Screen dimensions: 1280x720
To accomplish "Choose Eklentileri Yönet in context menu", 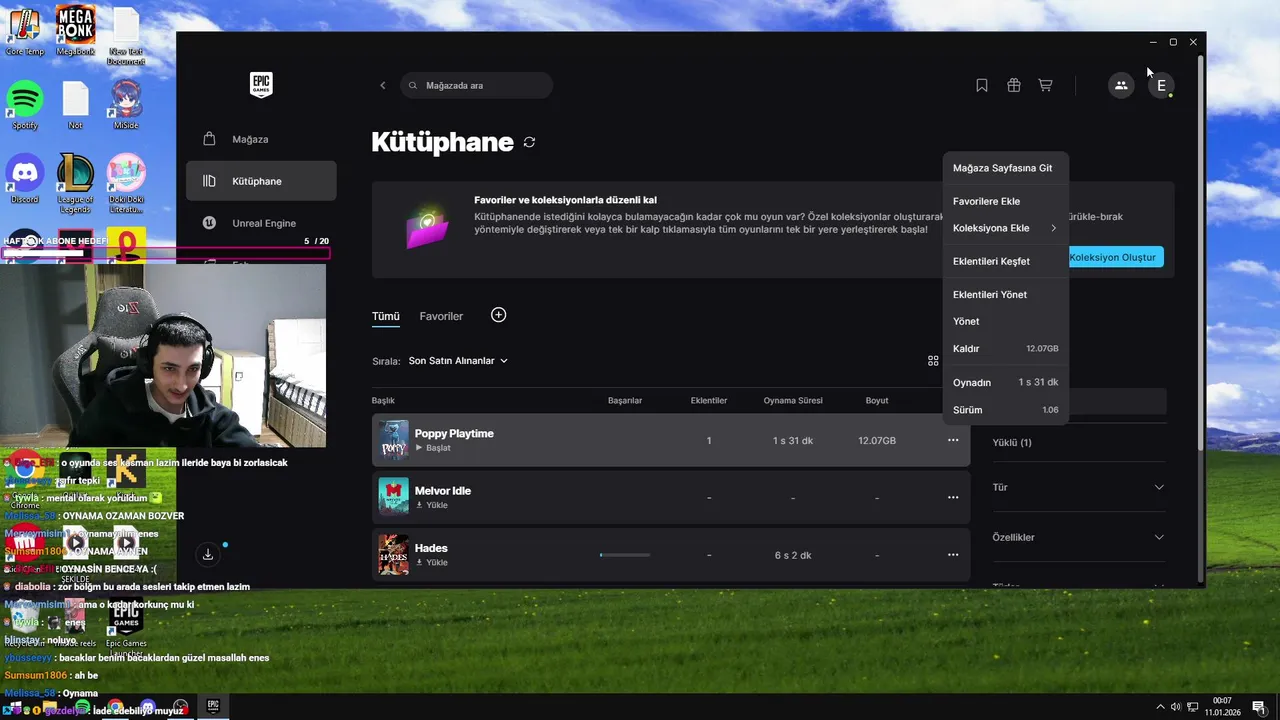I will [1005, 294].
